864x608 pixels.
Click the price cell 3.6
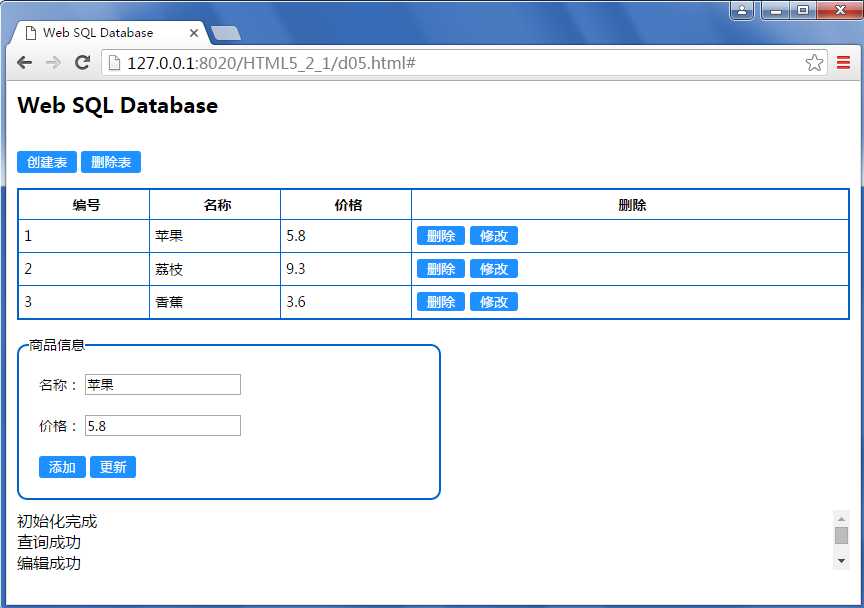coord(346,302)
